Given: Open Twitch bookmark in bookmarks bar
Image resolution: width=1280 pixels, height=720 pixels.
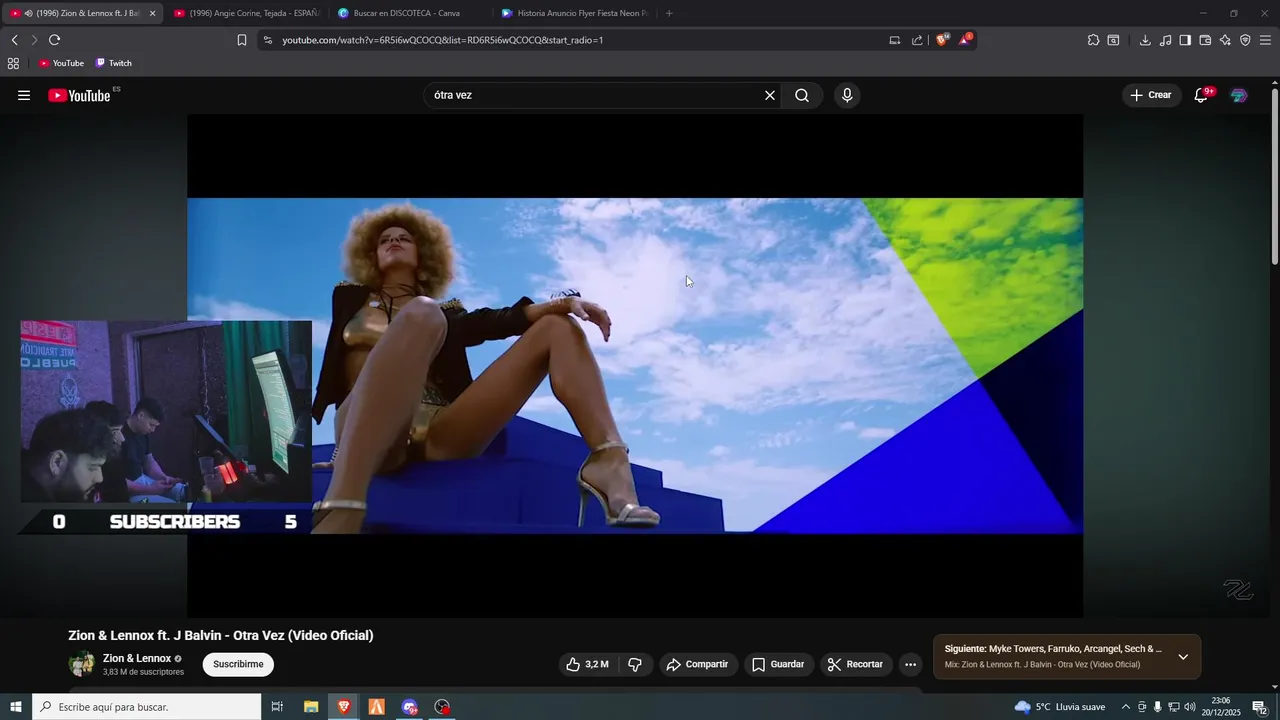Looking at the screenshot, I should tap(113, 63).
